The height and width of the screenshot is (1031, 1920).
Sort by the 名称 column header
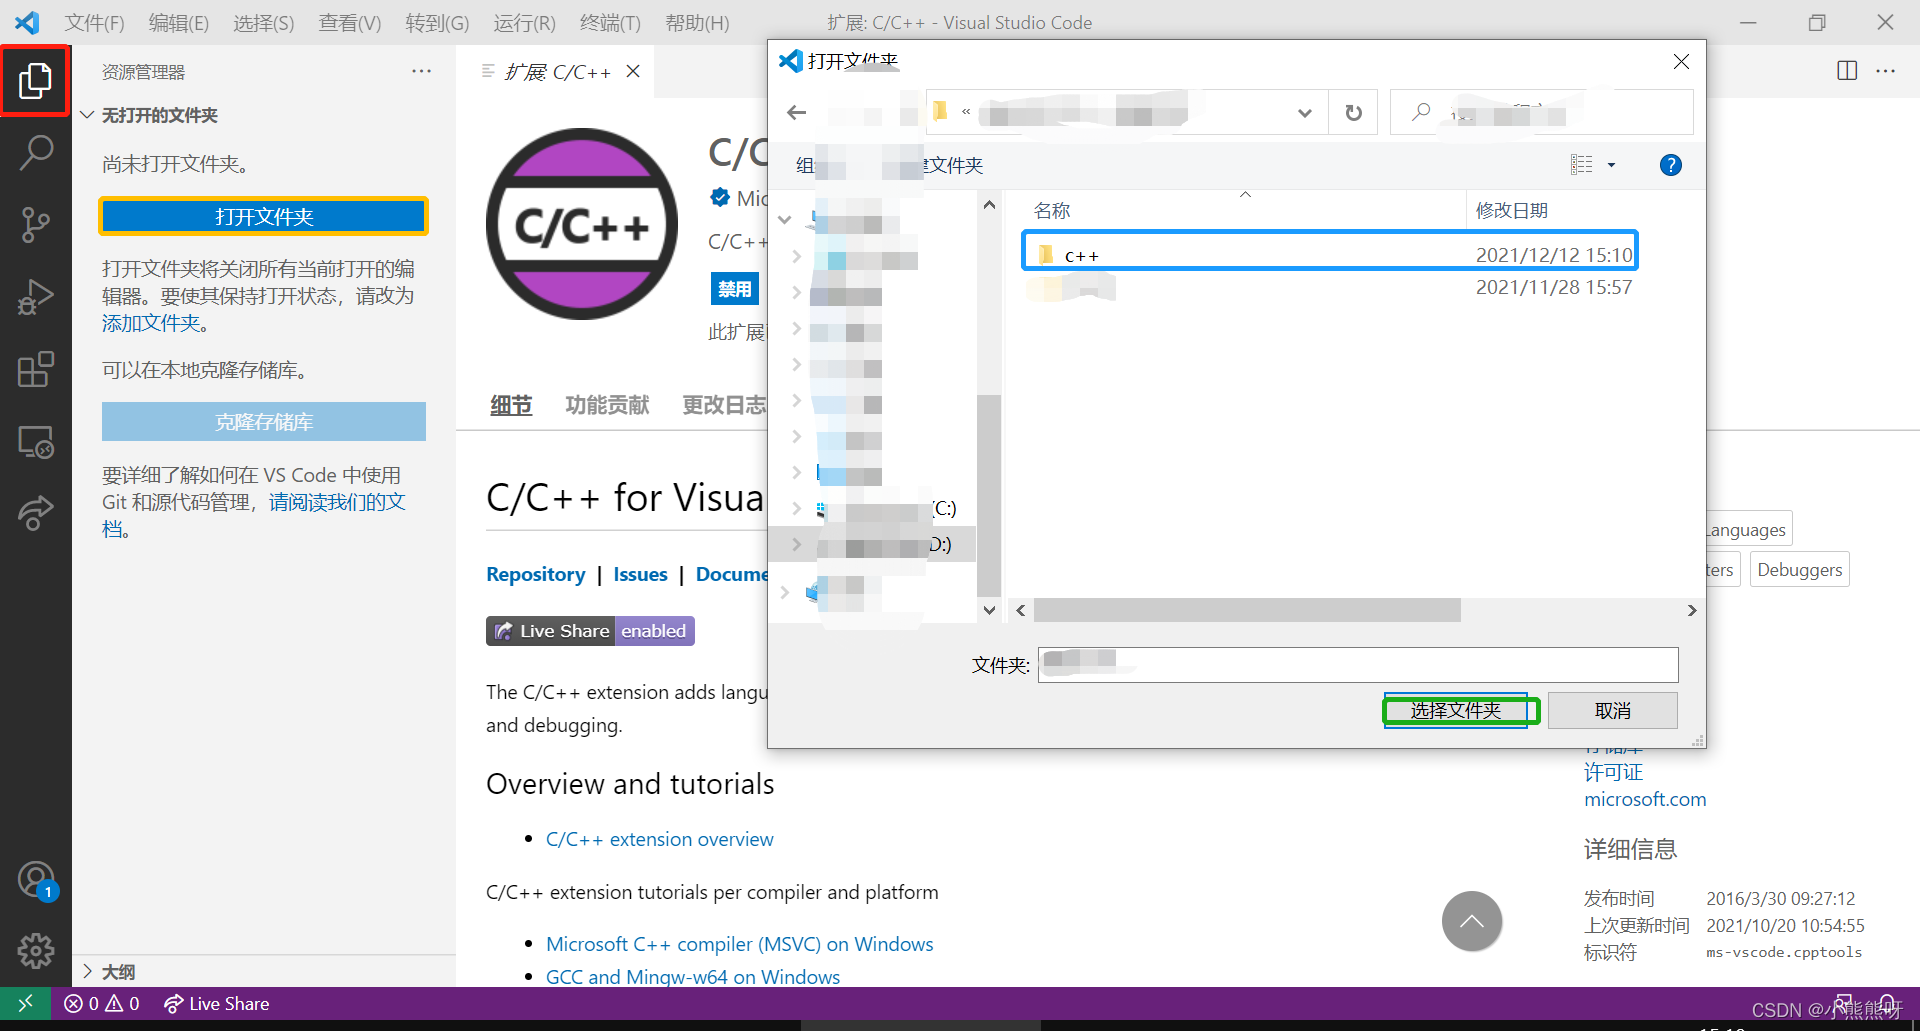[x=1052, y=210]
